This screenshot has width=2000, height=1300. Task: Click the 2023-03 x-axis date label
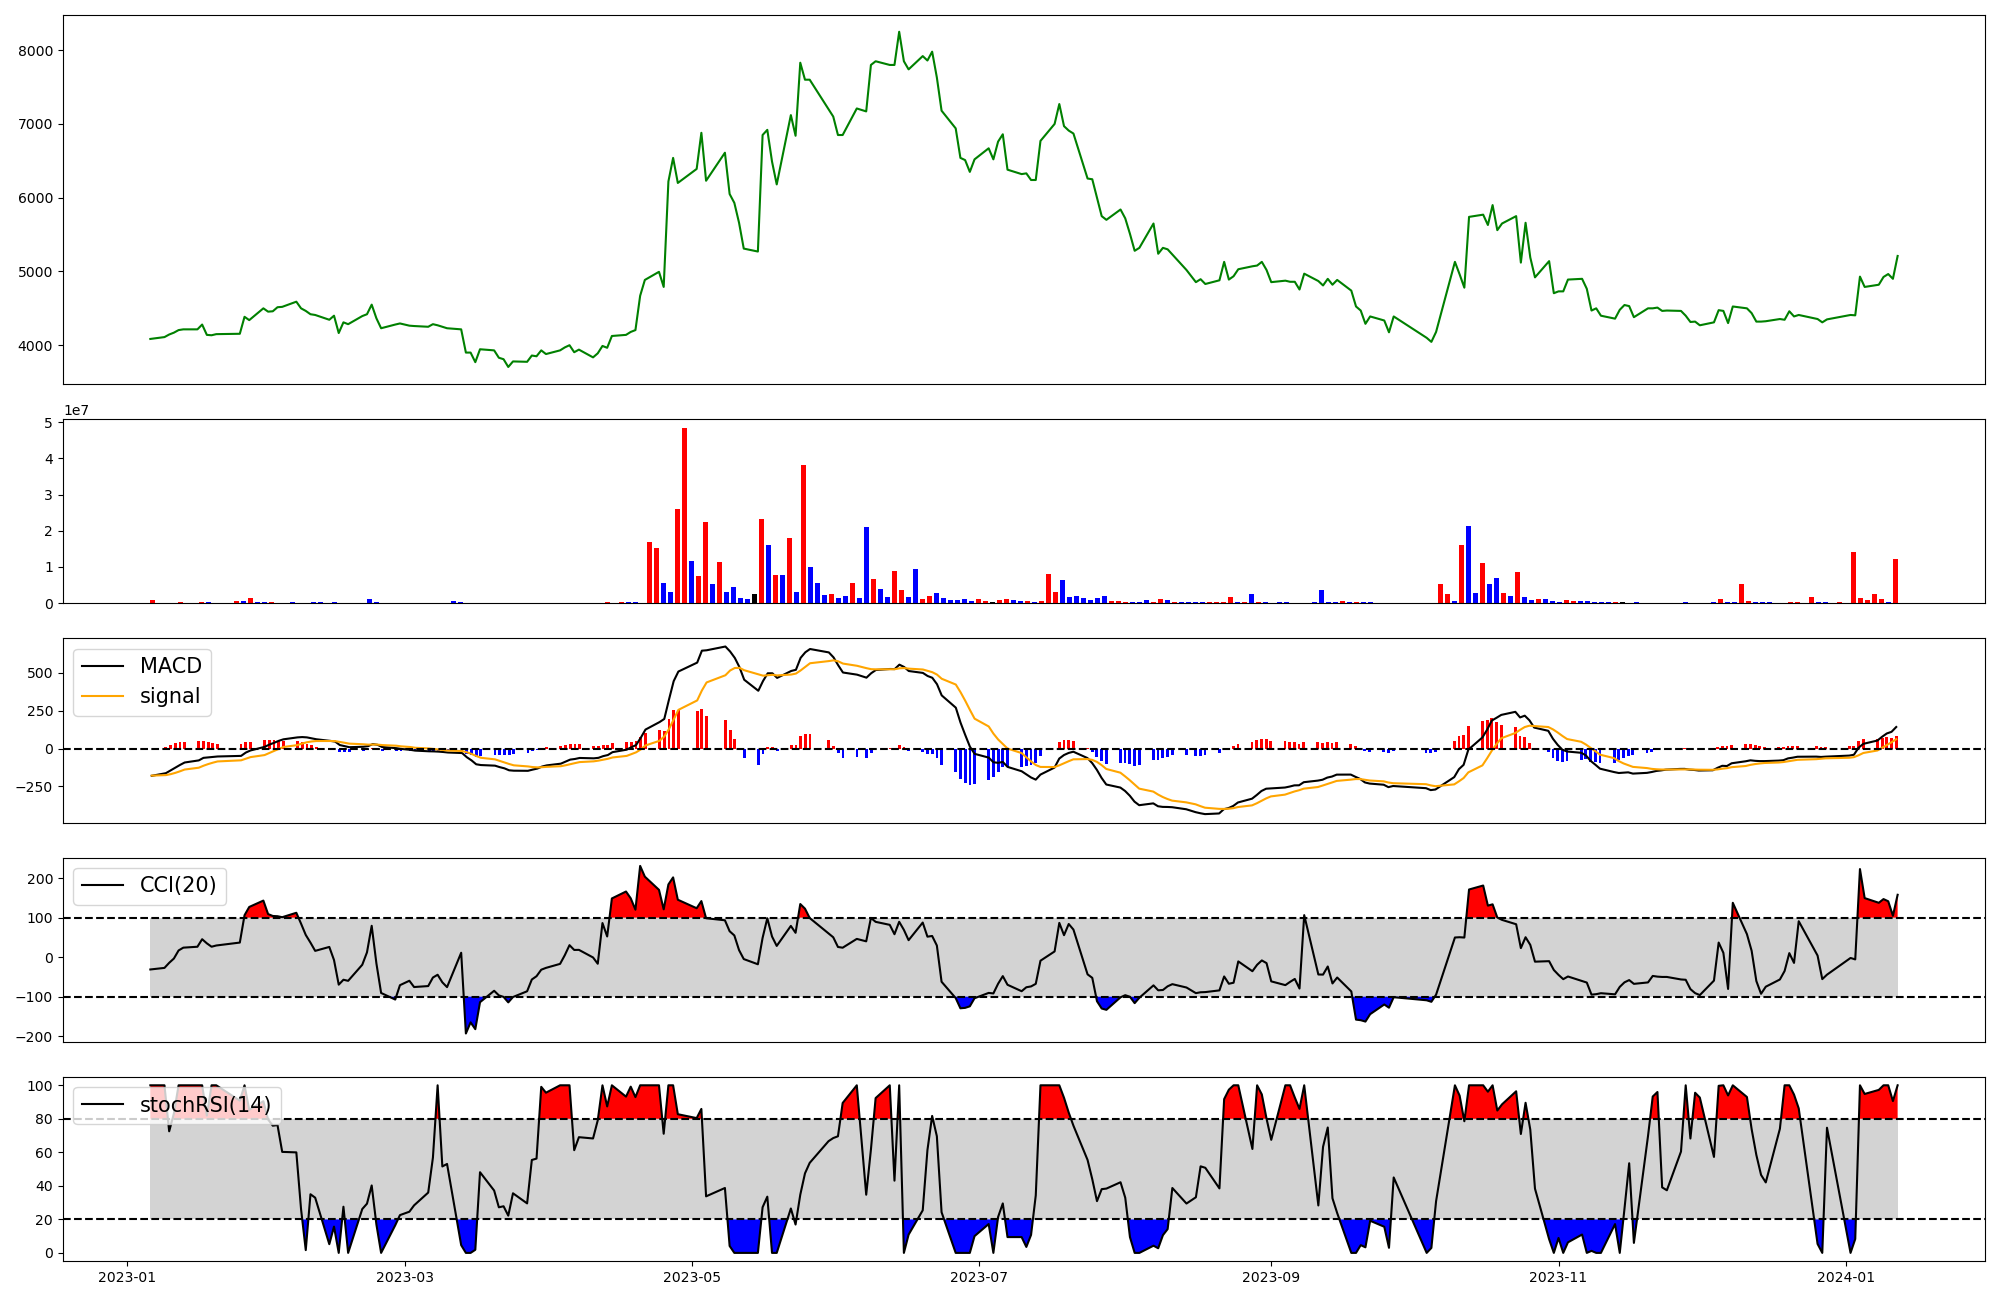pos(406,1277)
